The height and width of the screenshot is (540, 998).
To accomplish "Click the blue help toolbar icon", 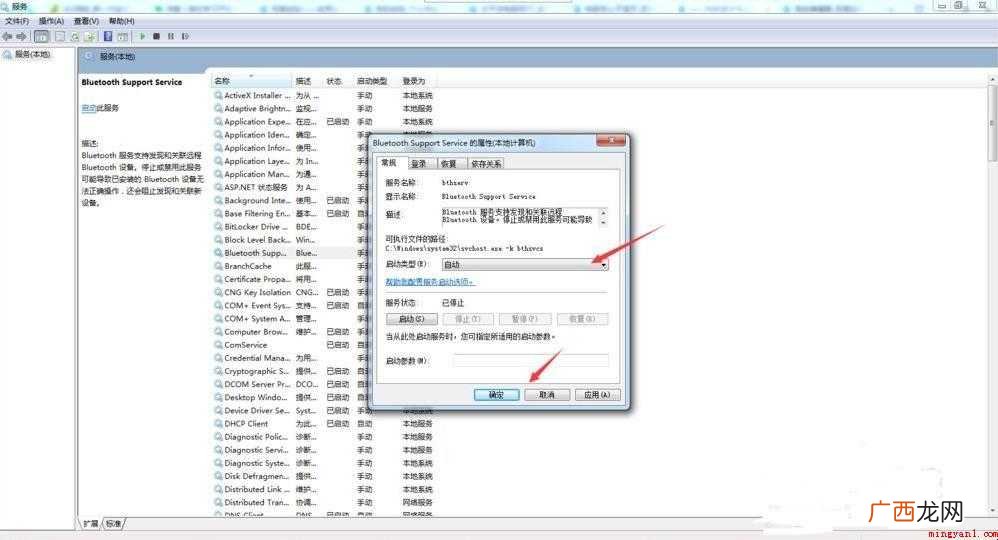I will (108, 36).
